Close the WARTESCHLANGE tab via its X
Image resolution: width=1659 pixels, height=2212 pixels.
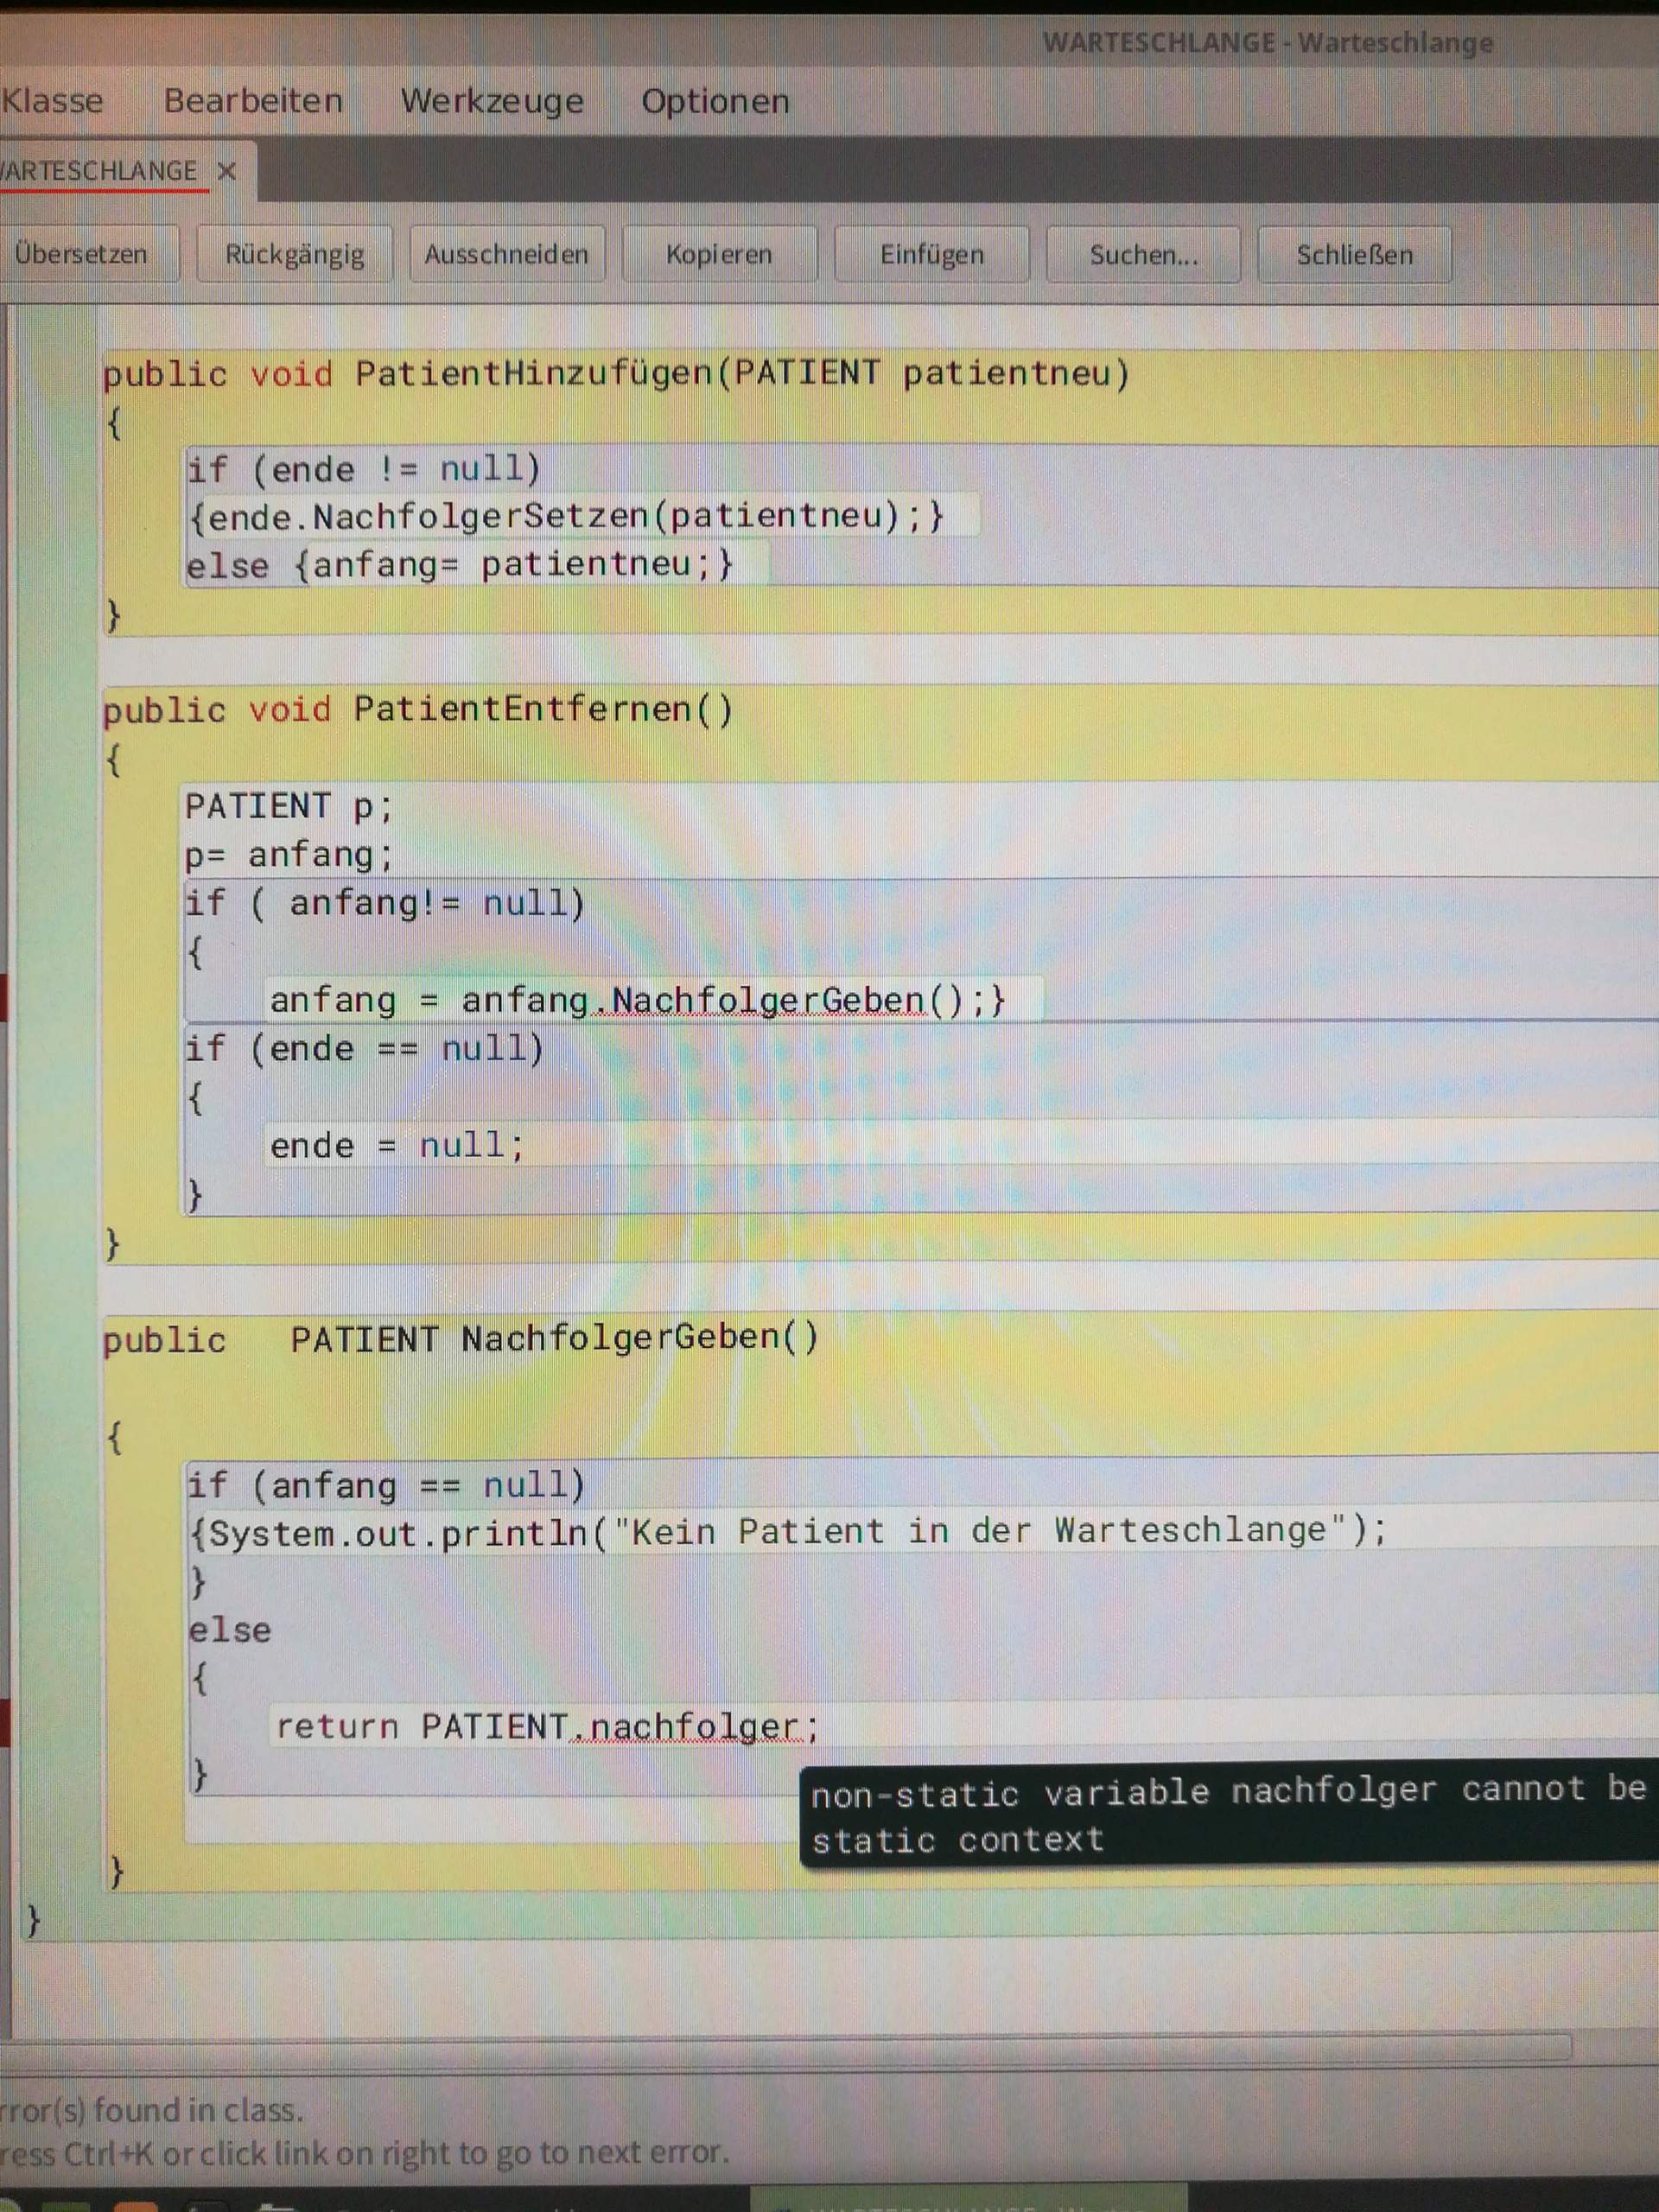228,171
